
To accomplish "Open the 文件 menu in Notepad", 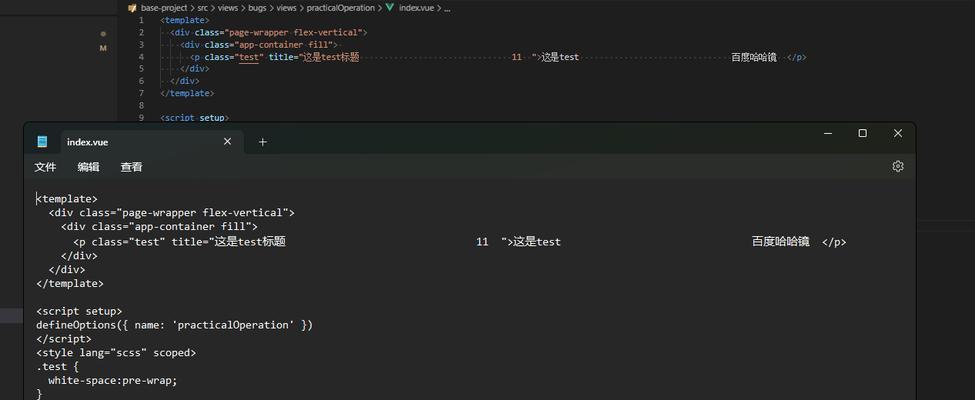I will (45, 167).
